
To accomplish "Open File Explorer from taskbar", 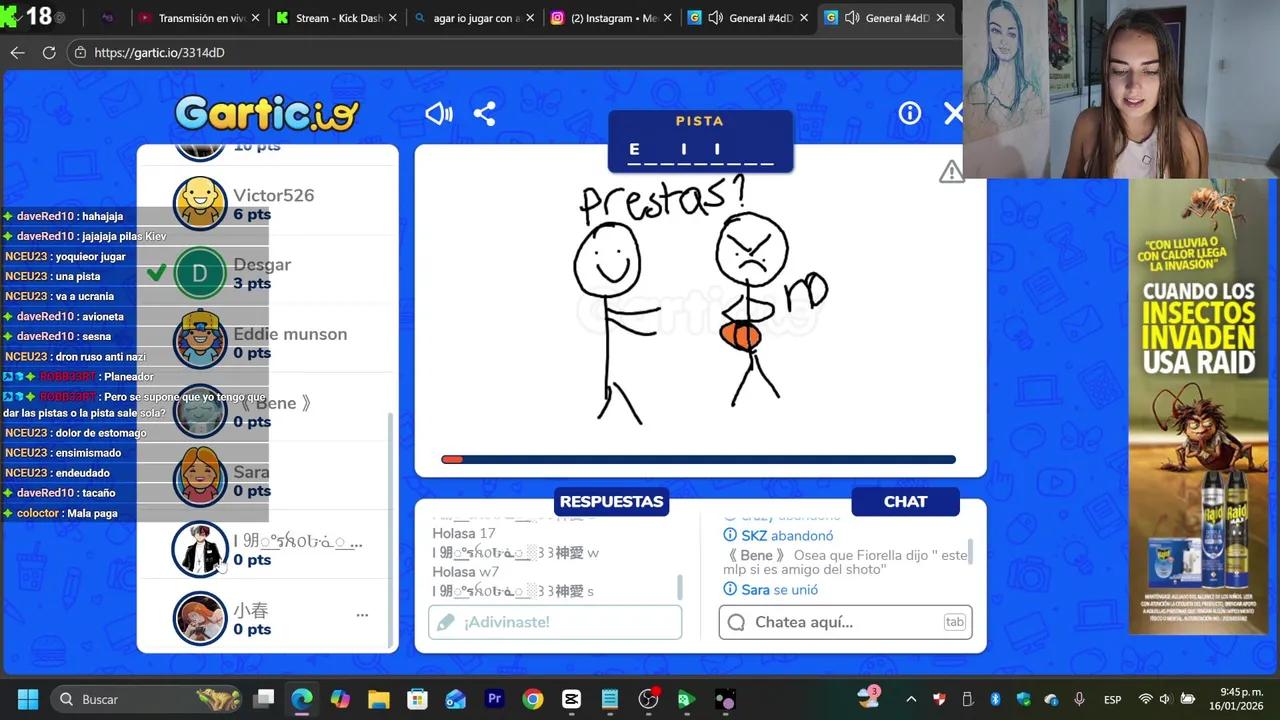I will [x=379, y=699].
